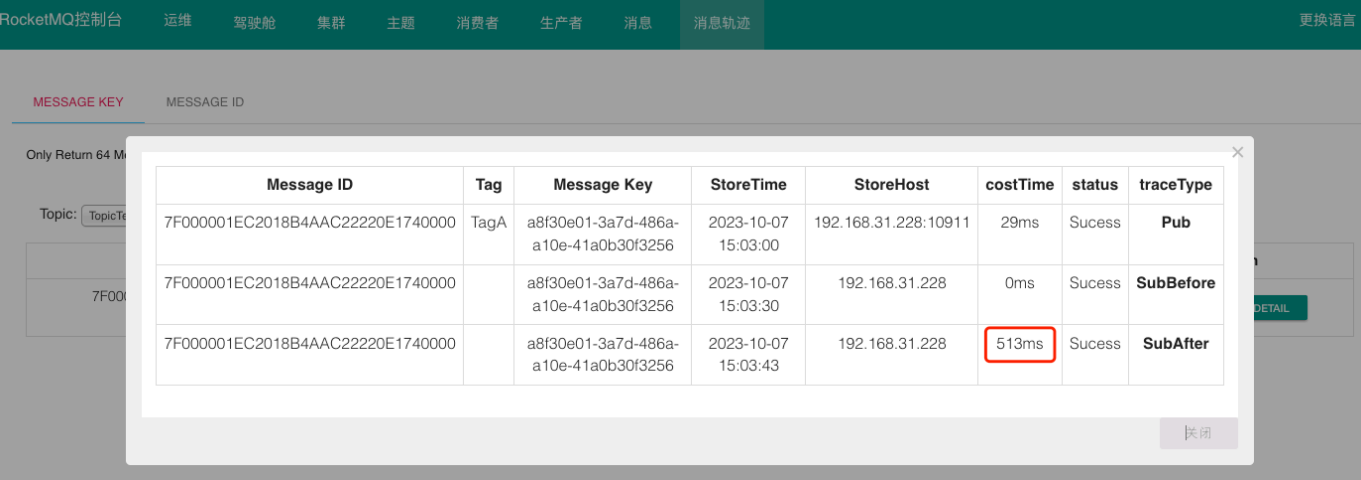Click the TagA tag cell
This screenshot has width=1361, height=480.
[x=489, y=223]
